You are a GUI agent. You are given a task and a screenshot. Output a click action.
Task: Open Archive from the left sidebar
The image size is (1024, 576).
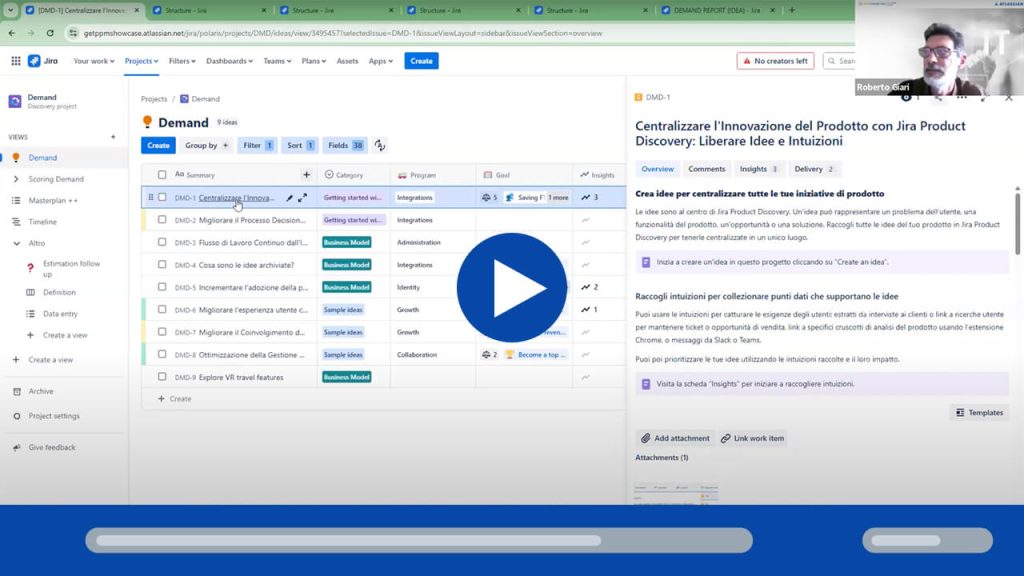click(41, 391)
